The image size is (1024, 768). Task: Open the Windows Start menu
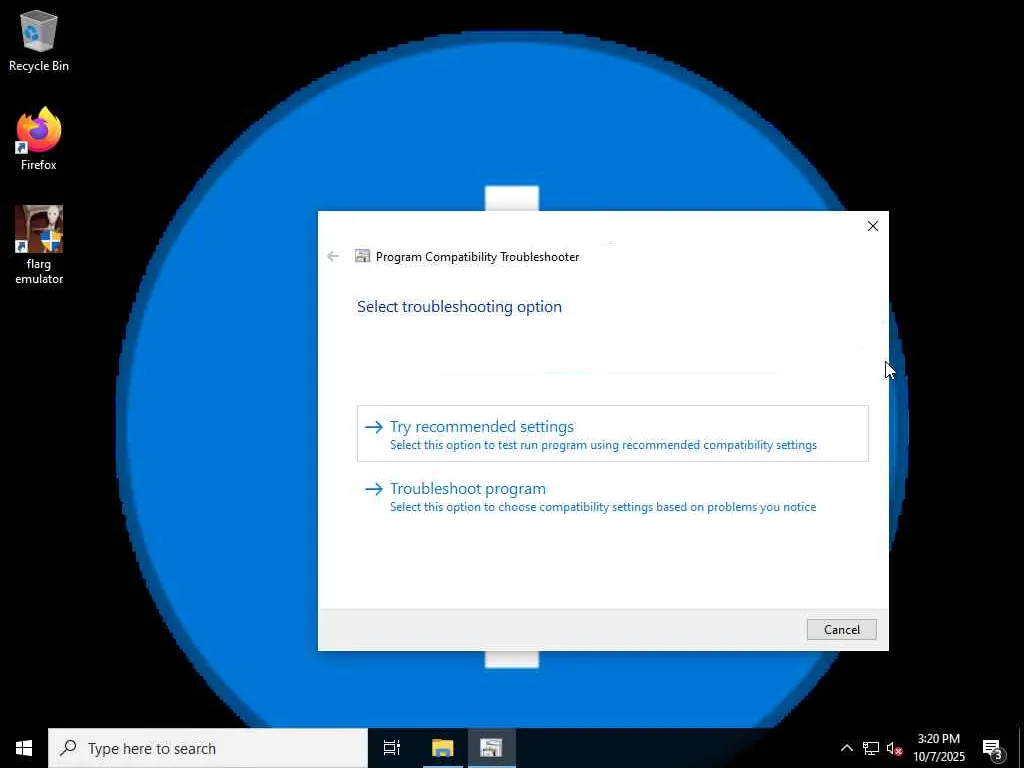pyautogui.click(x=24, y=748)
